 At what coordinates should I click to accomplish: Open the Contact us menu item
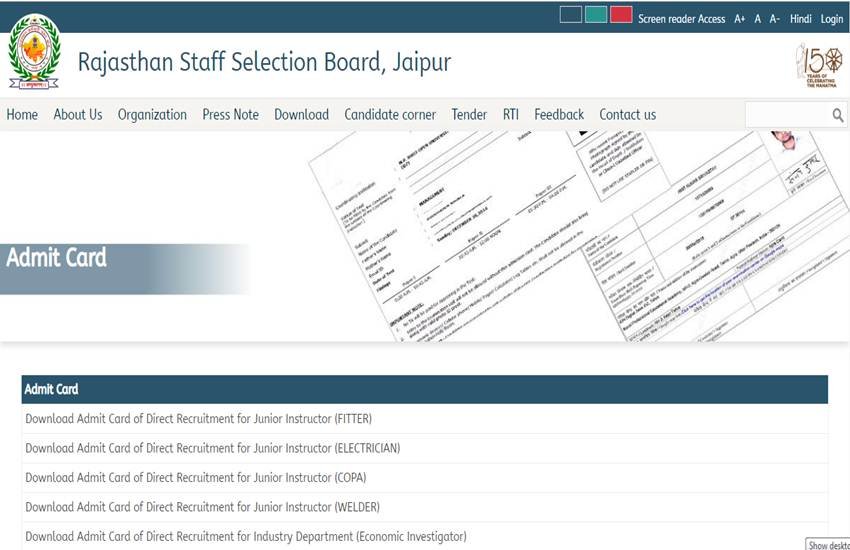pos(627,115)
